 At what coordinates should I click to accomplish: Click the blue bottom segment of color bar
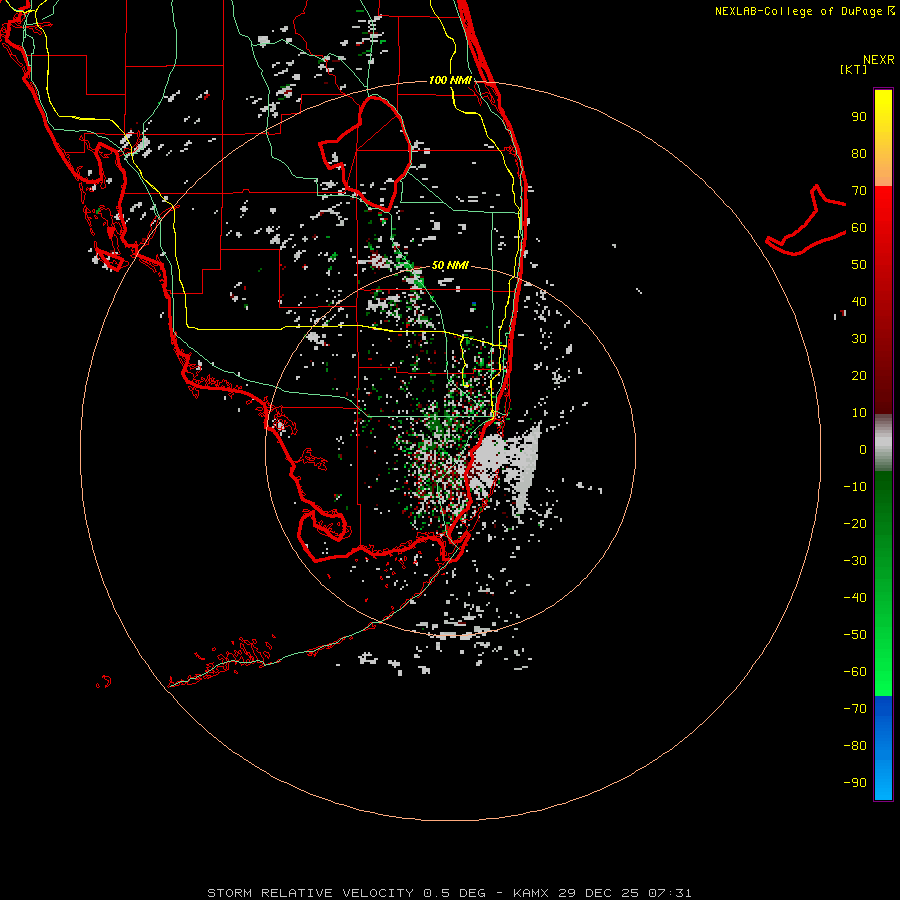click(883, 748)
